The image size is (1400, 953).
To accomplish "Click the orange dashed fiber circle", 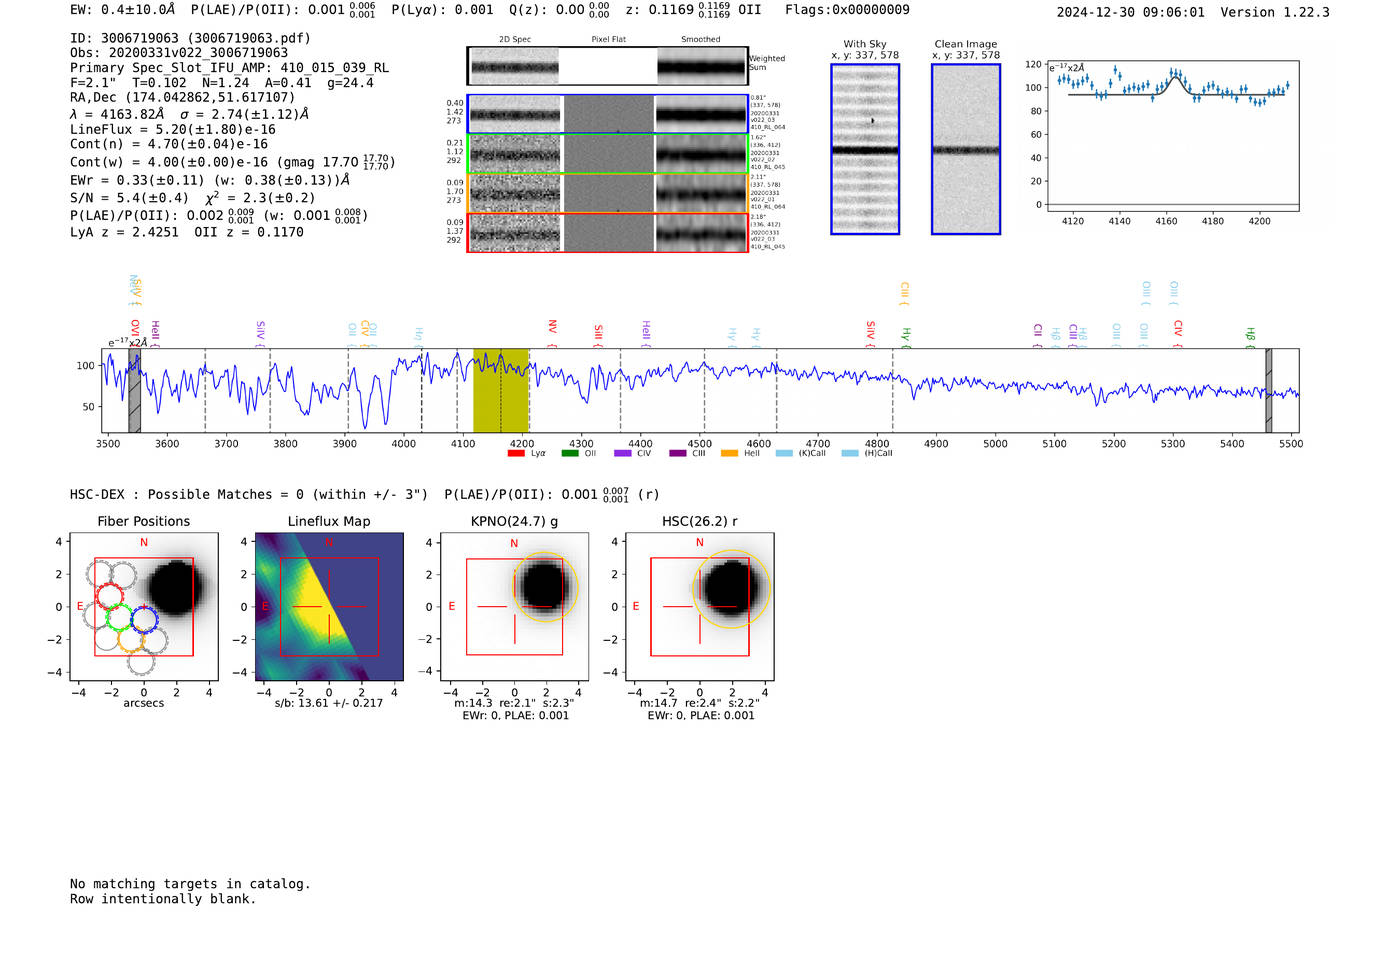I will pos(131,640).
